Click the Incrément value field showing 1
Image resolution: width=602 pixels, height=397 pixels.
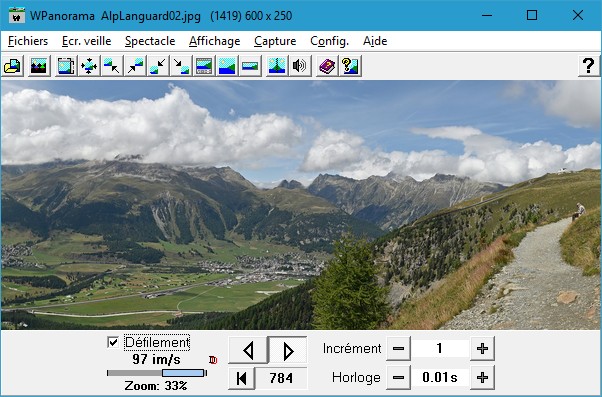440,348
